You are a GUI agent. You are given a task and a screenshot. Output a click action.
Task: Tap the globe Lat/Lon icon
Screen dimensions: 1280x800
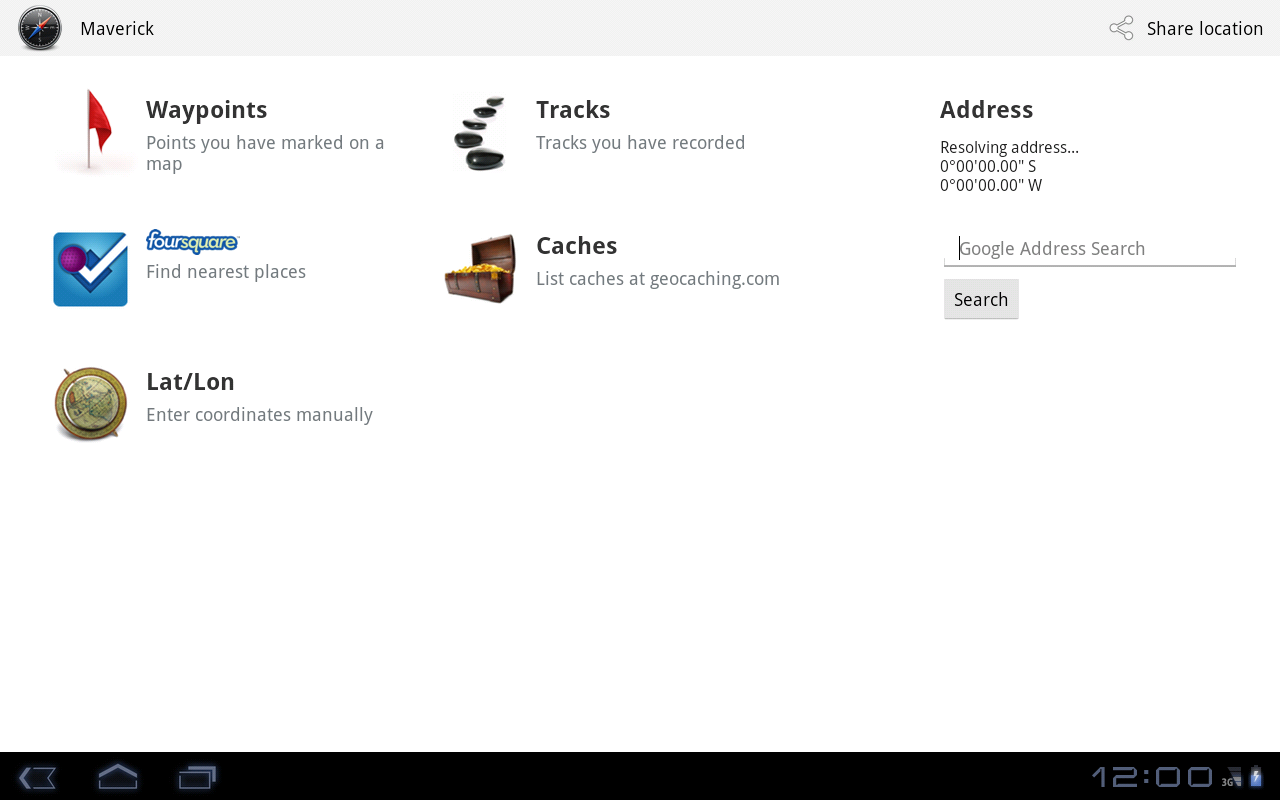coord(91,404)
